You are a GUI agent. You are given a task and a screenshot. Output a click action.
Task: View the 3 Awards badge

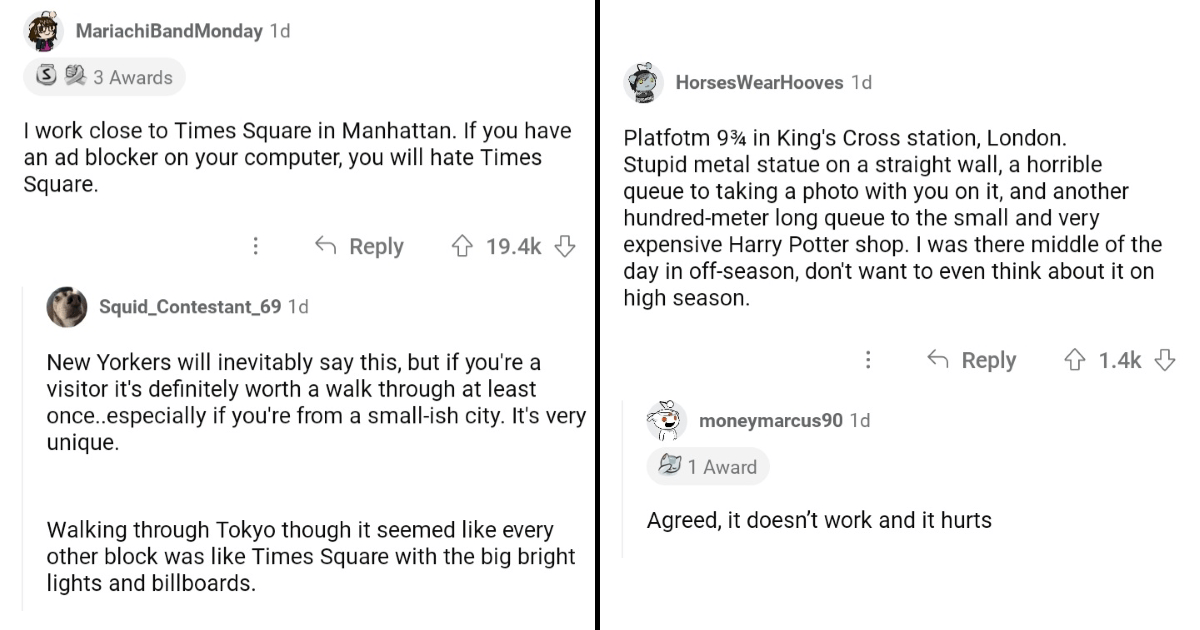click(x=104, y=77)
